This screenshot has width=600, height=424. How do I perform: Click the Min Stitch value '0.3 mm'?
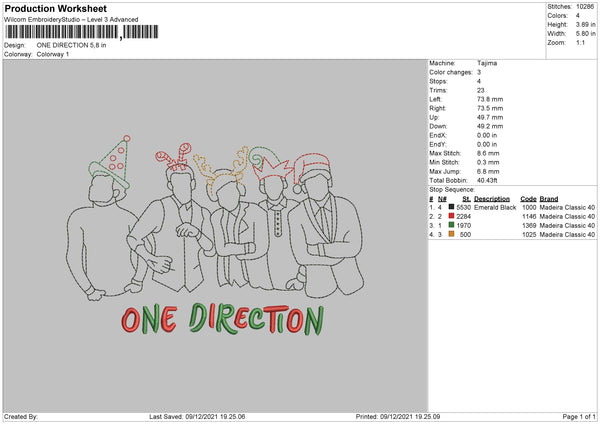pos(488,163)
